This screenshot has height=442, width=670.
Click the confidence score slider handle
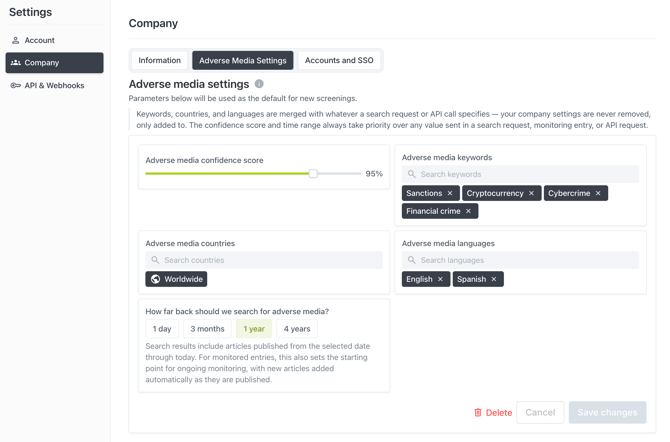pos(313,174)
